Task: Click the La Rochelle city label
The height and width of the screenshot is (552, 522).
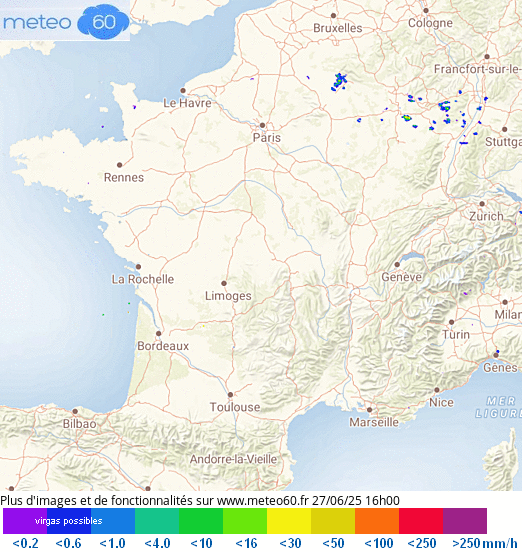Action: (143, 279)
